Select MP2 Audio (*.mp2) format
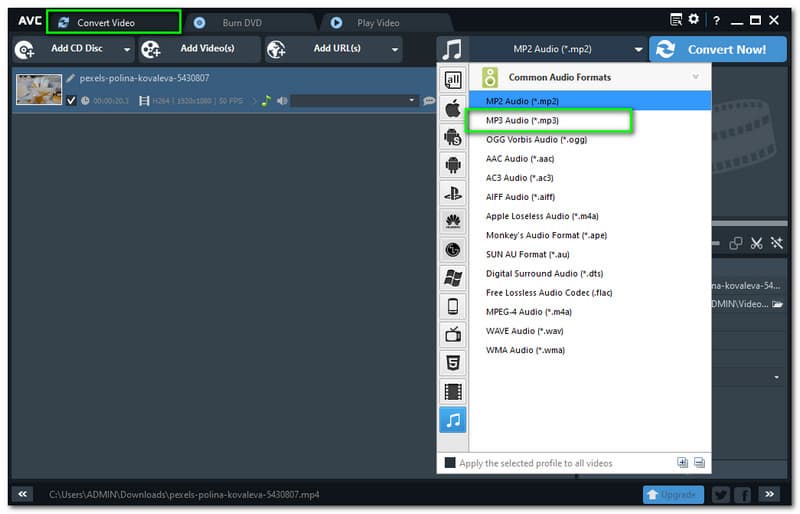Viewport: 800px width, 514px height. coord(590,101)
